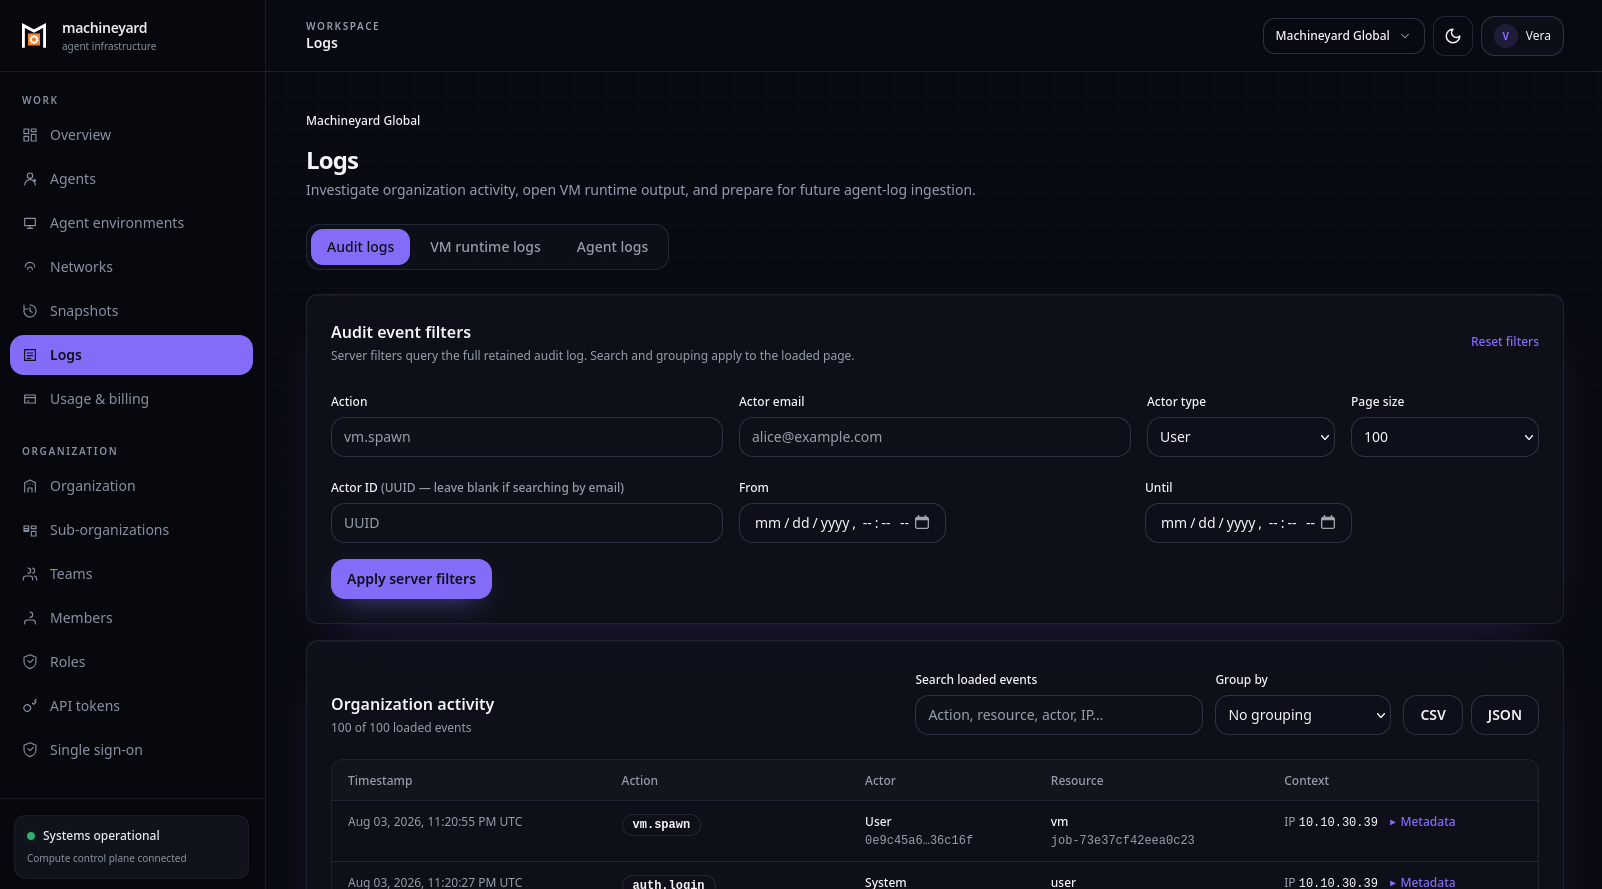Image resolution: width=1602 pixels, height=889 pixels.
Task: Click the Organization building icon
Action: [30, 486]
